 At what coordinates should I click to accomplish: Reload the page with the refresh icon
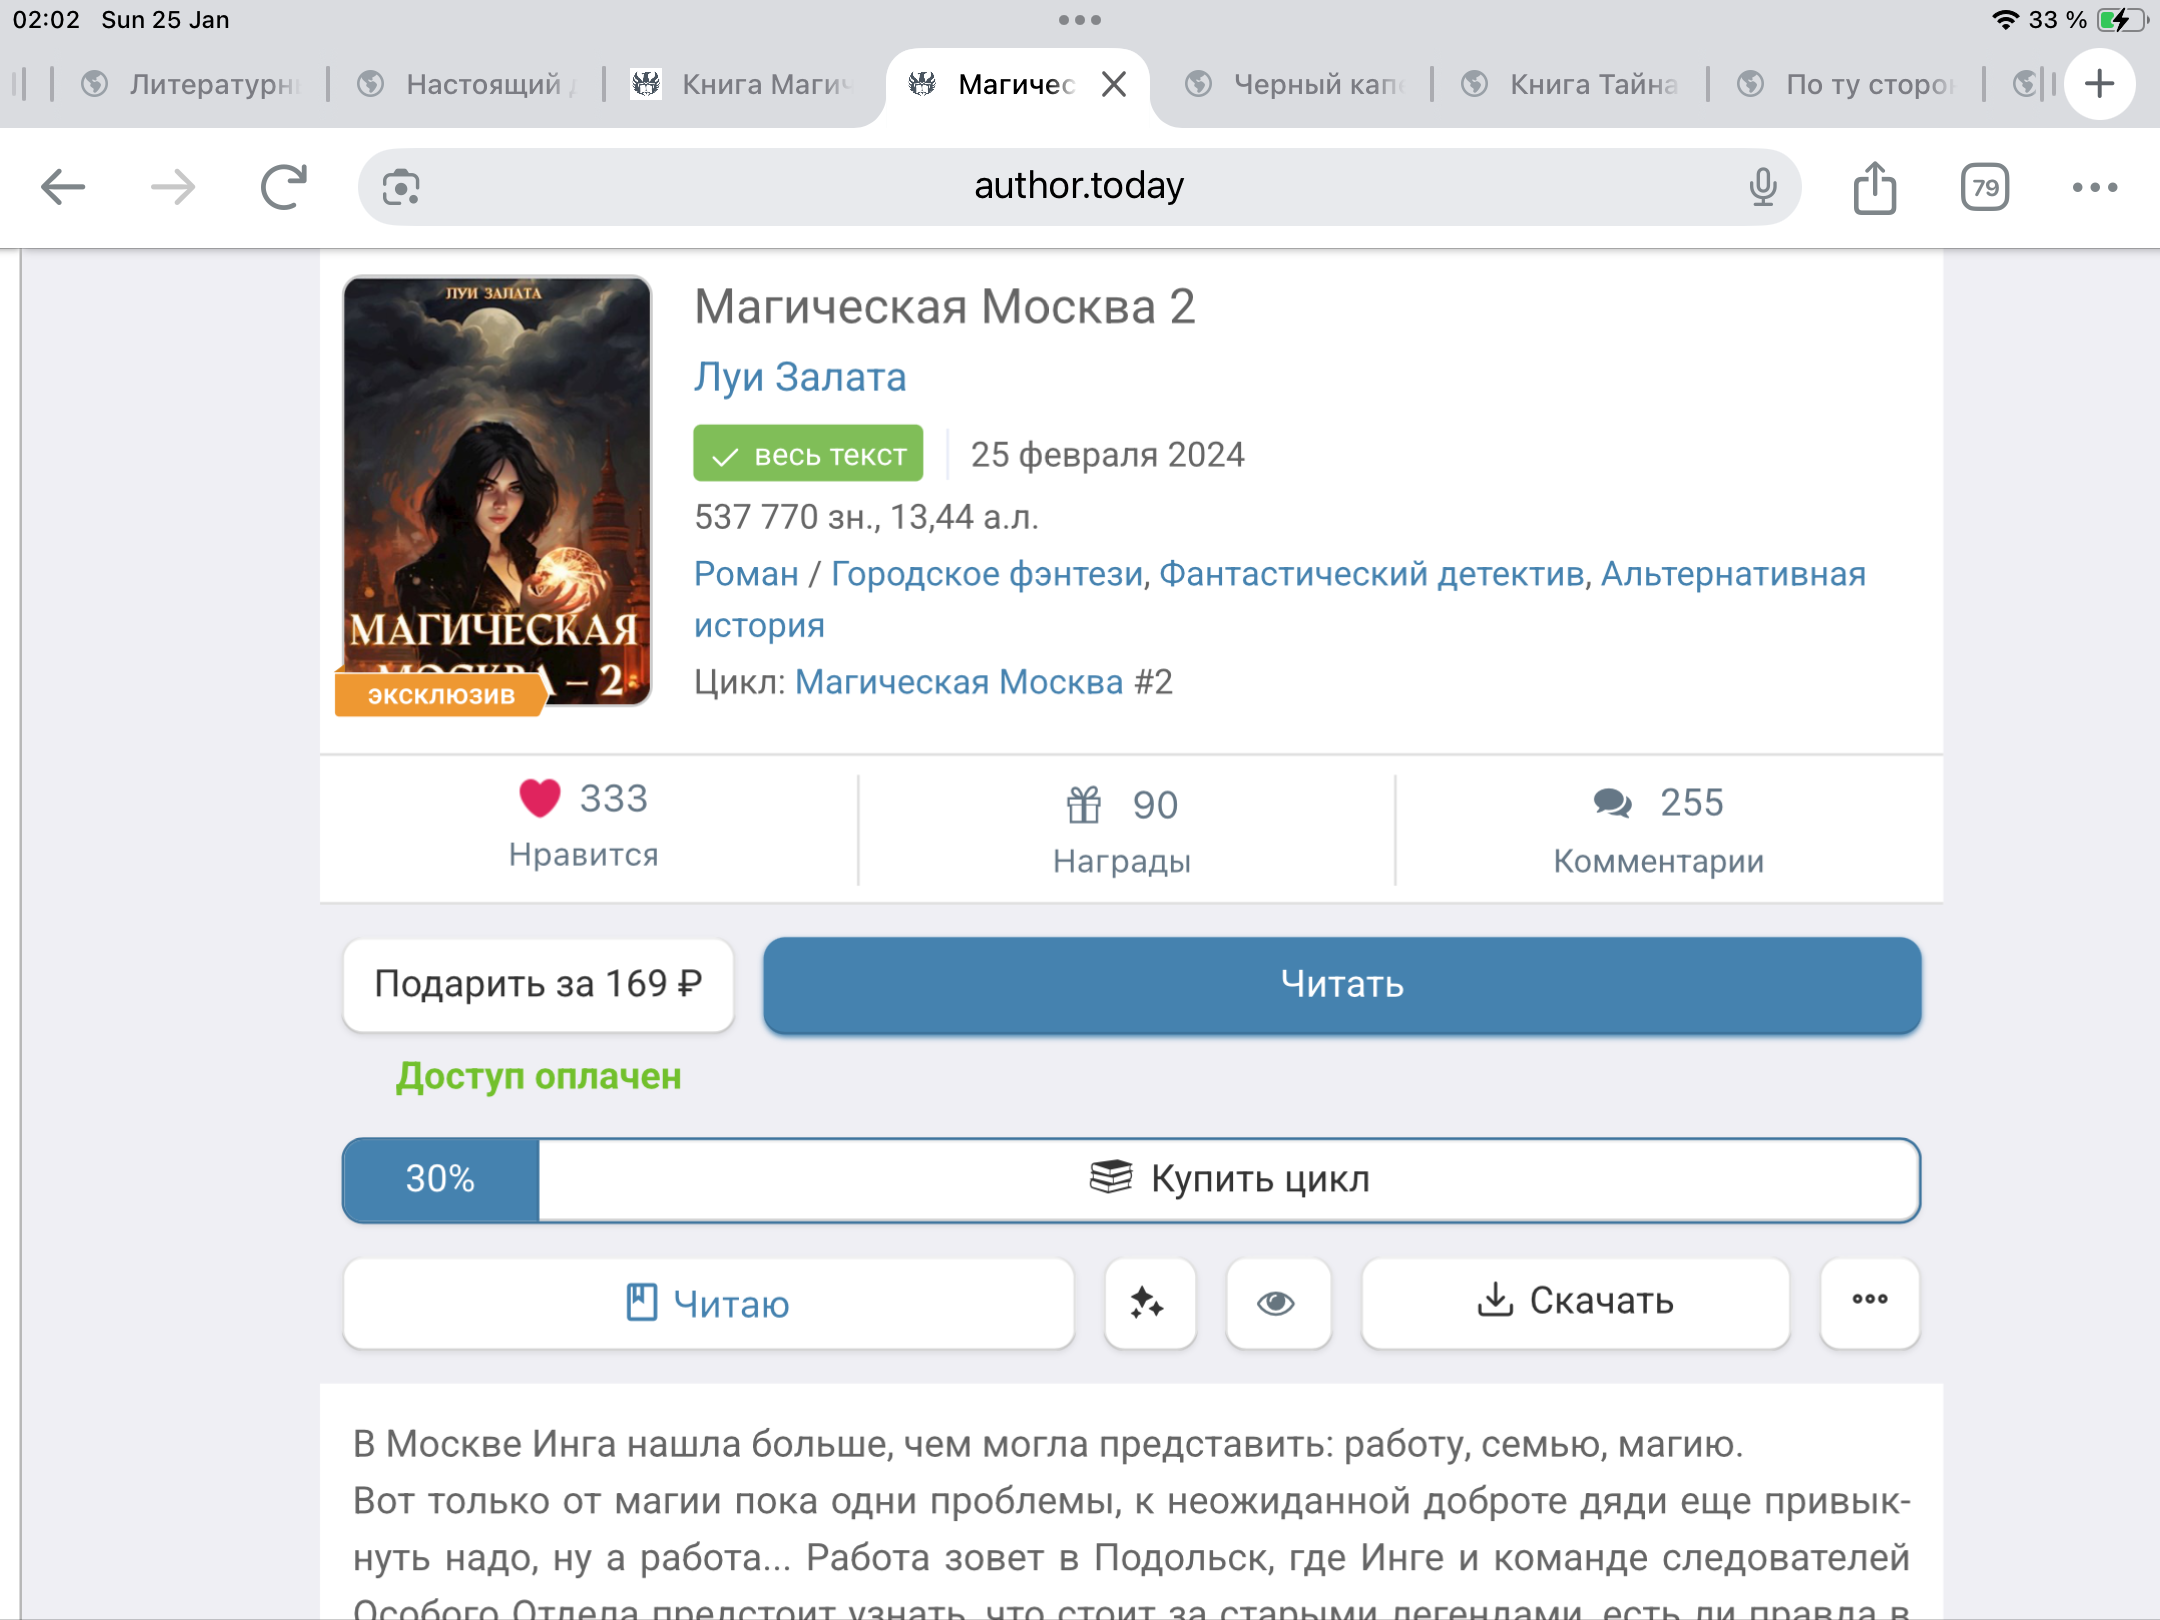[283, 187]
